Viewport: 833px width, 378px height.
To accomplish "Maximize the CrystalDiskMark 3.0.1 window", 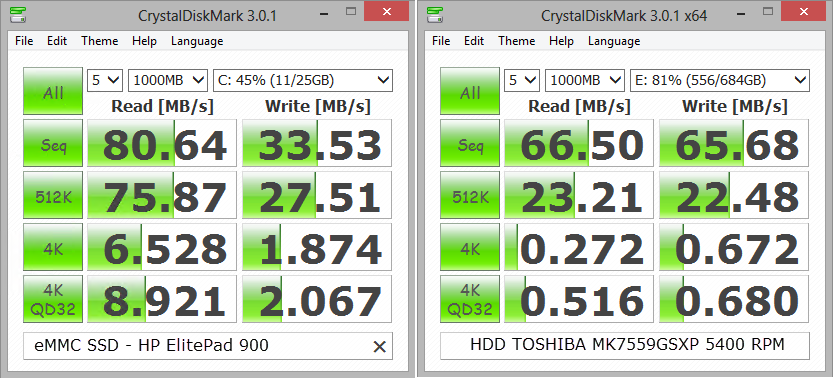I will tap(350, 11).
